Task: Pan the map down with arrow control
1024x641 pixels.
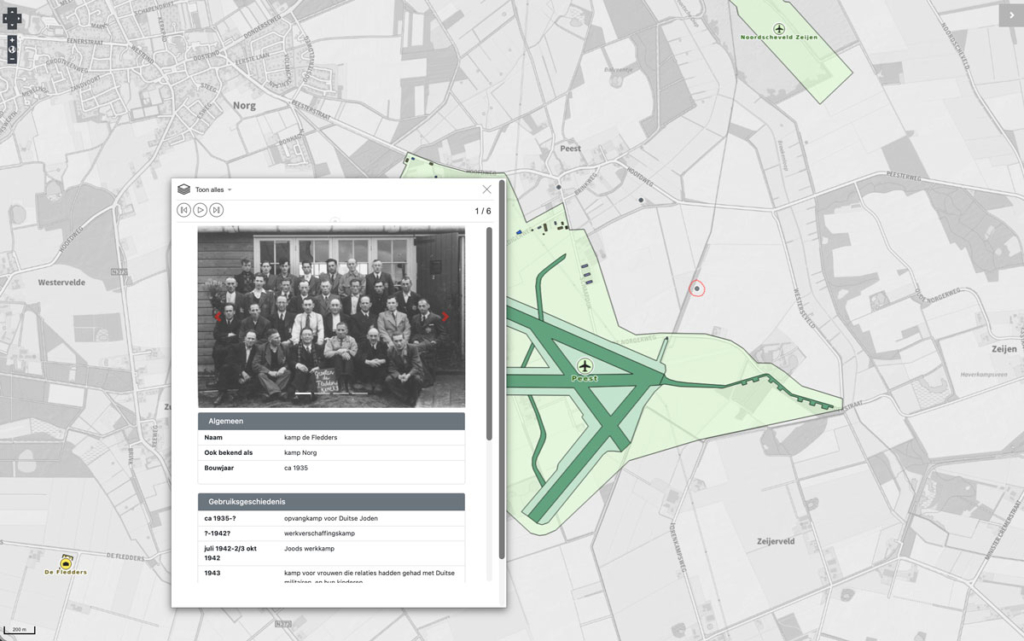Action: [12, 24]
